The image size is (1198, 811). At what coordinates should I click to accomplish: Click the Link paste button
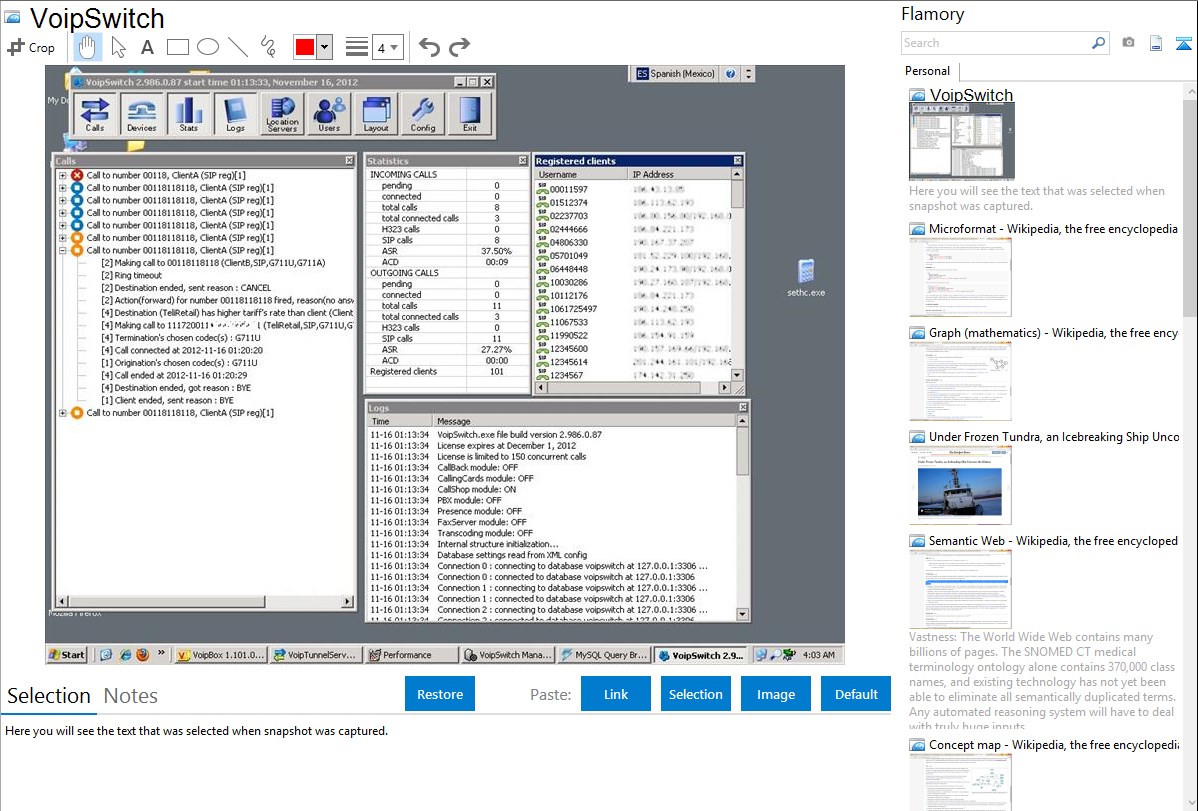click(616, 694)
